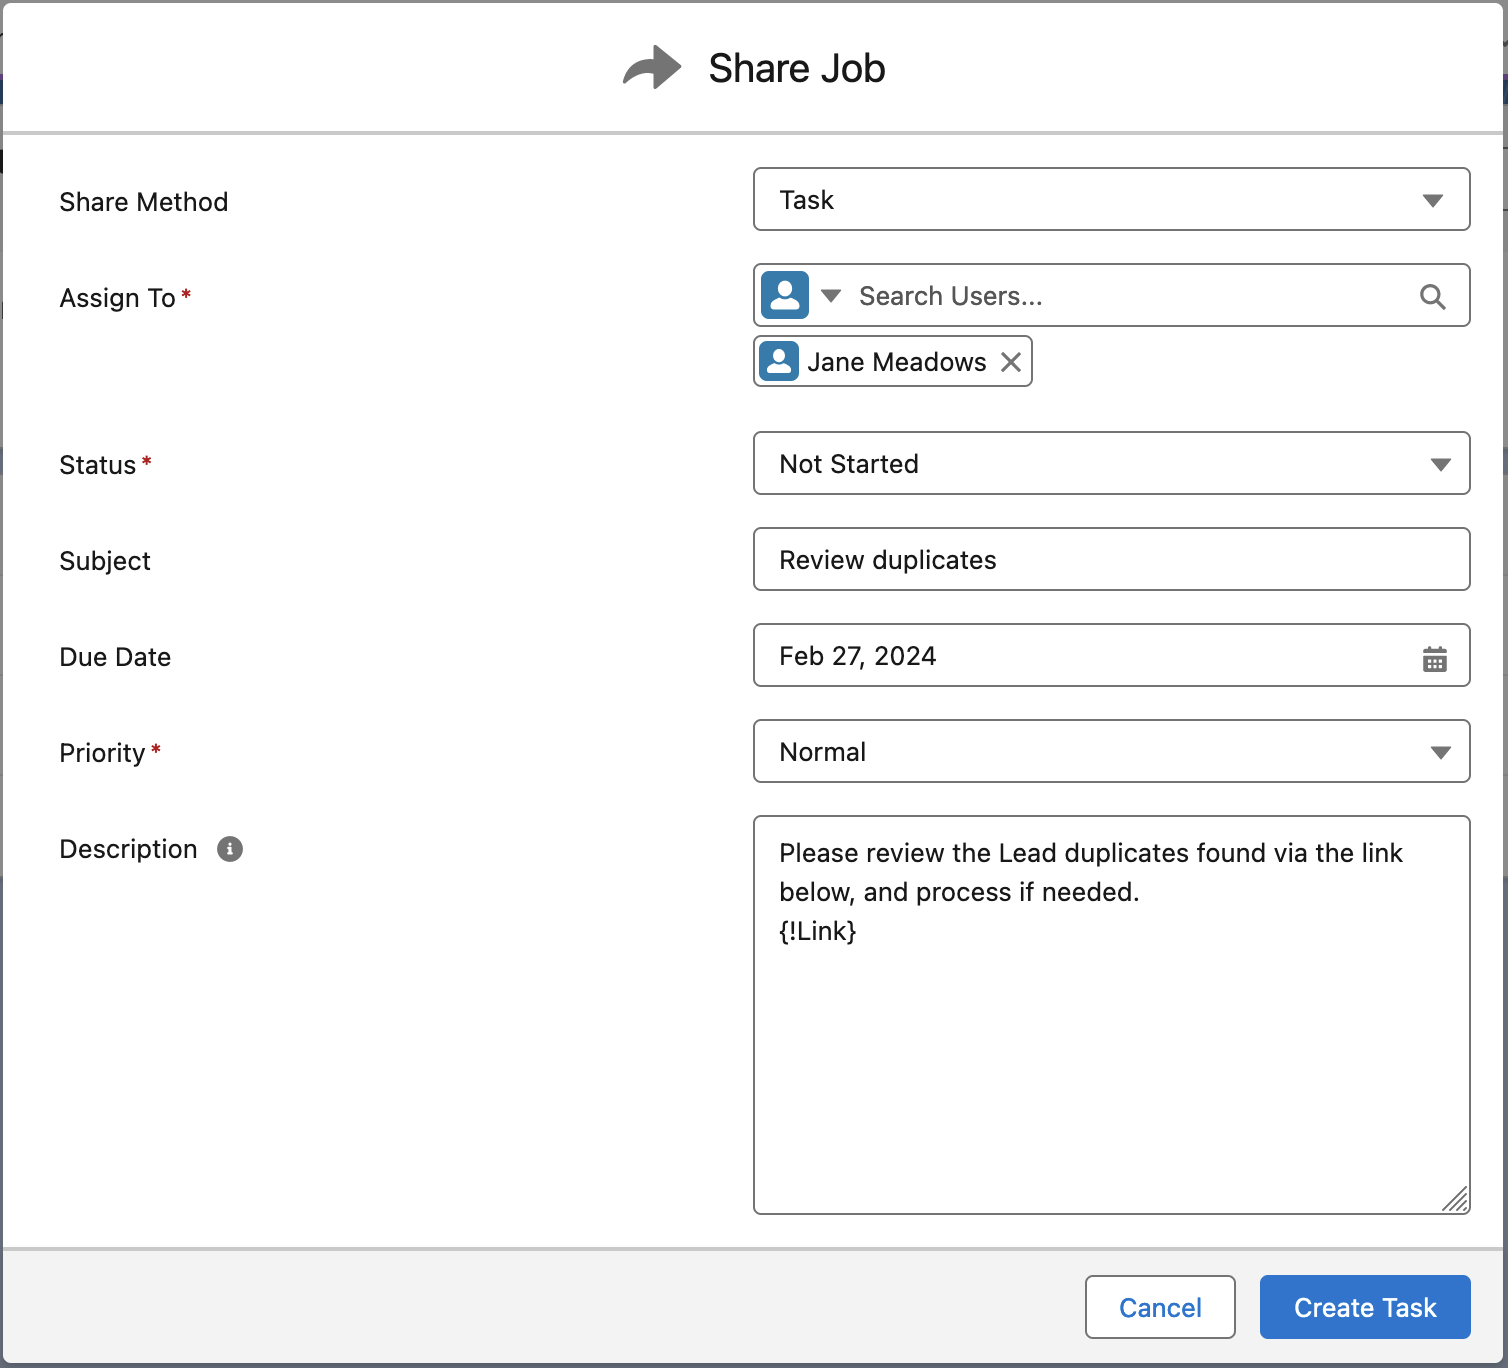Click the Due Date label
This screenshot has height=1368, width=1508.
tap(115, 657)
